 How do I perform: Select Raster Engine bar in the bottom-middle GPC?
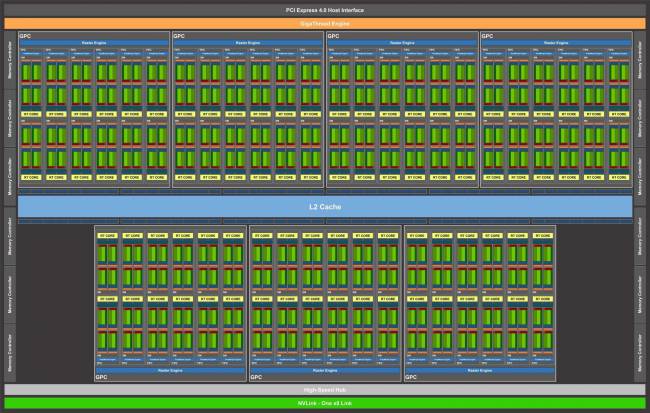tap(325, 370)
